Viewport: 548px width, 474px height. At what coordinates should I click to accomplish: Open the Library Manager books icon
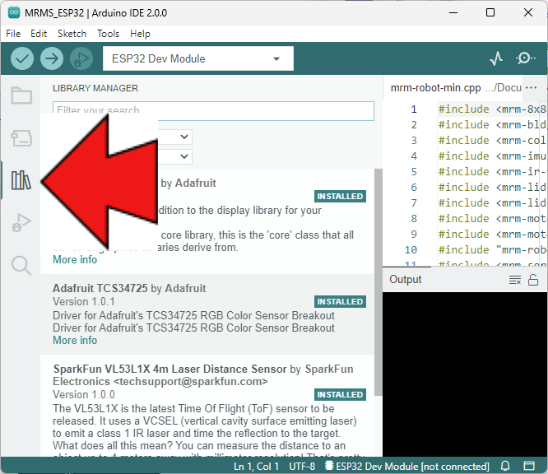tap(21, 180)
